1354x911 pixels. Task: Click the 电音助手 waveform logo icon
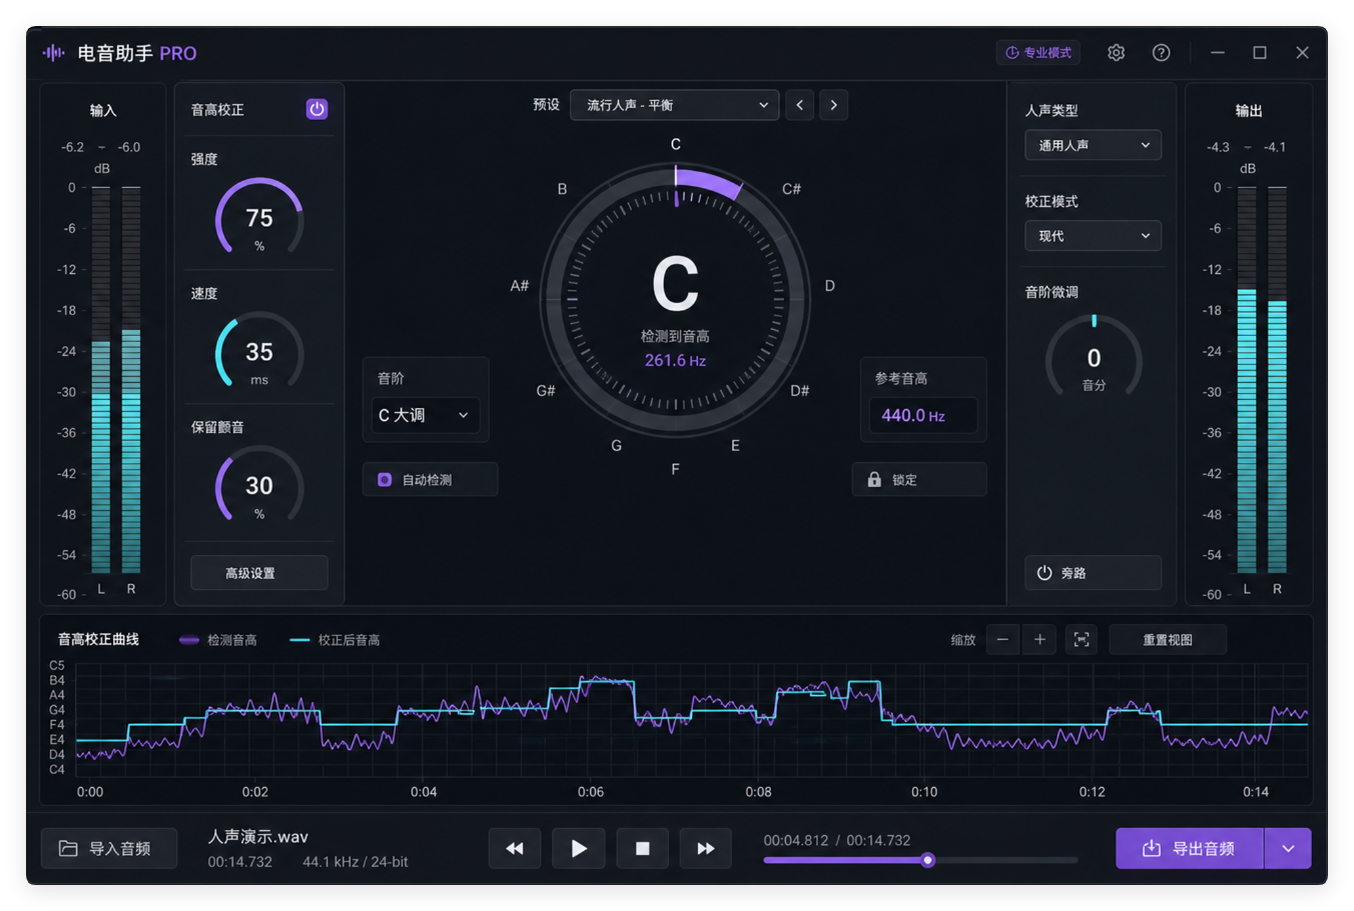[54, 53]
